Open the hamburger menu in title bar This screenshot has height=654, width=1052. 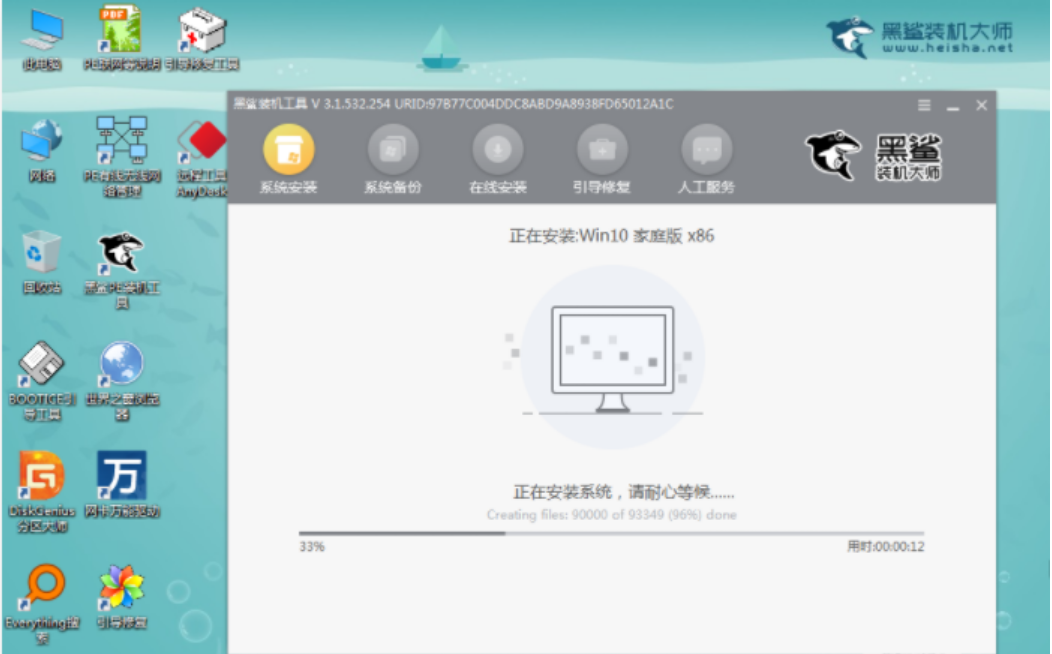point(924,105)
